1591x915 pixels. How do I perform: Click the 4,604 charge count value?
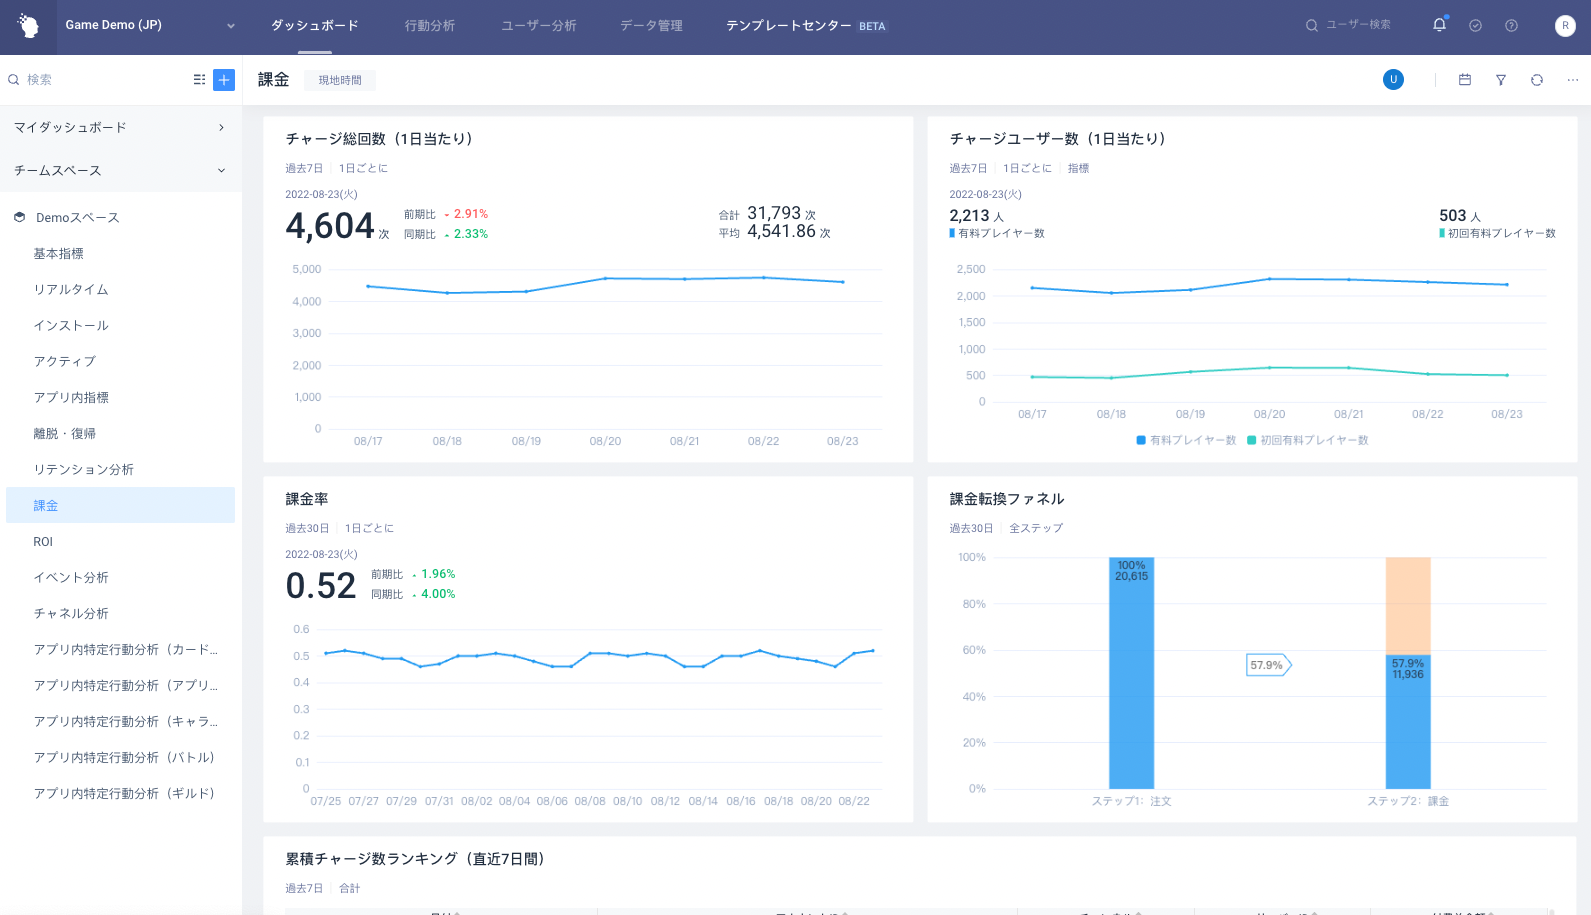coord(330,226)
